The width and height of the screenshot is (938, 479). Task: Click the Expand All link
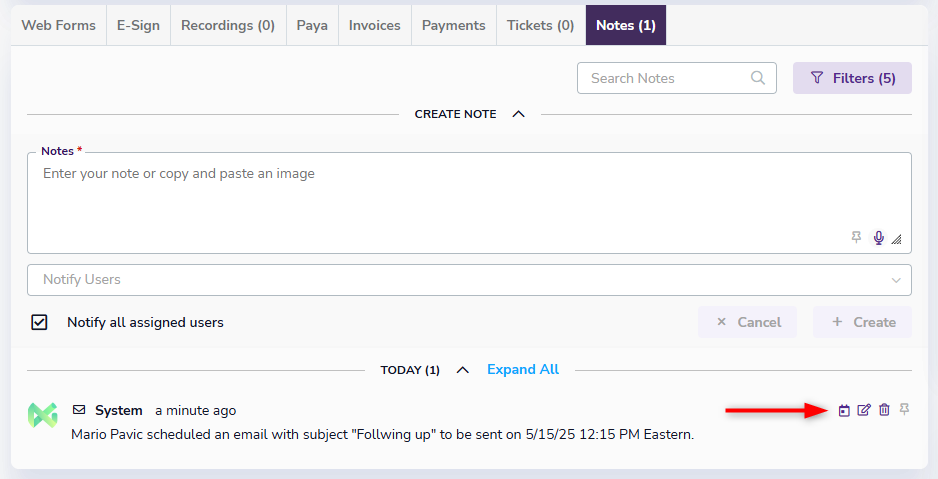[523, 370]
